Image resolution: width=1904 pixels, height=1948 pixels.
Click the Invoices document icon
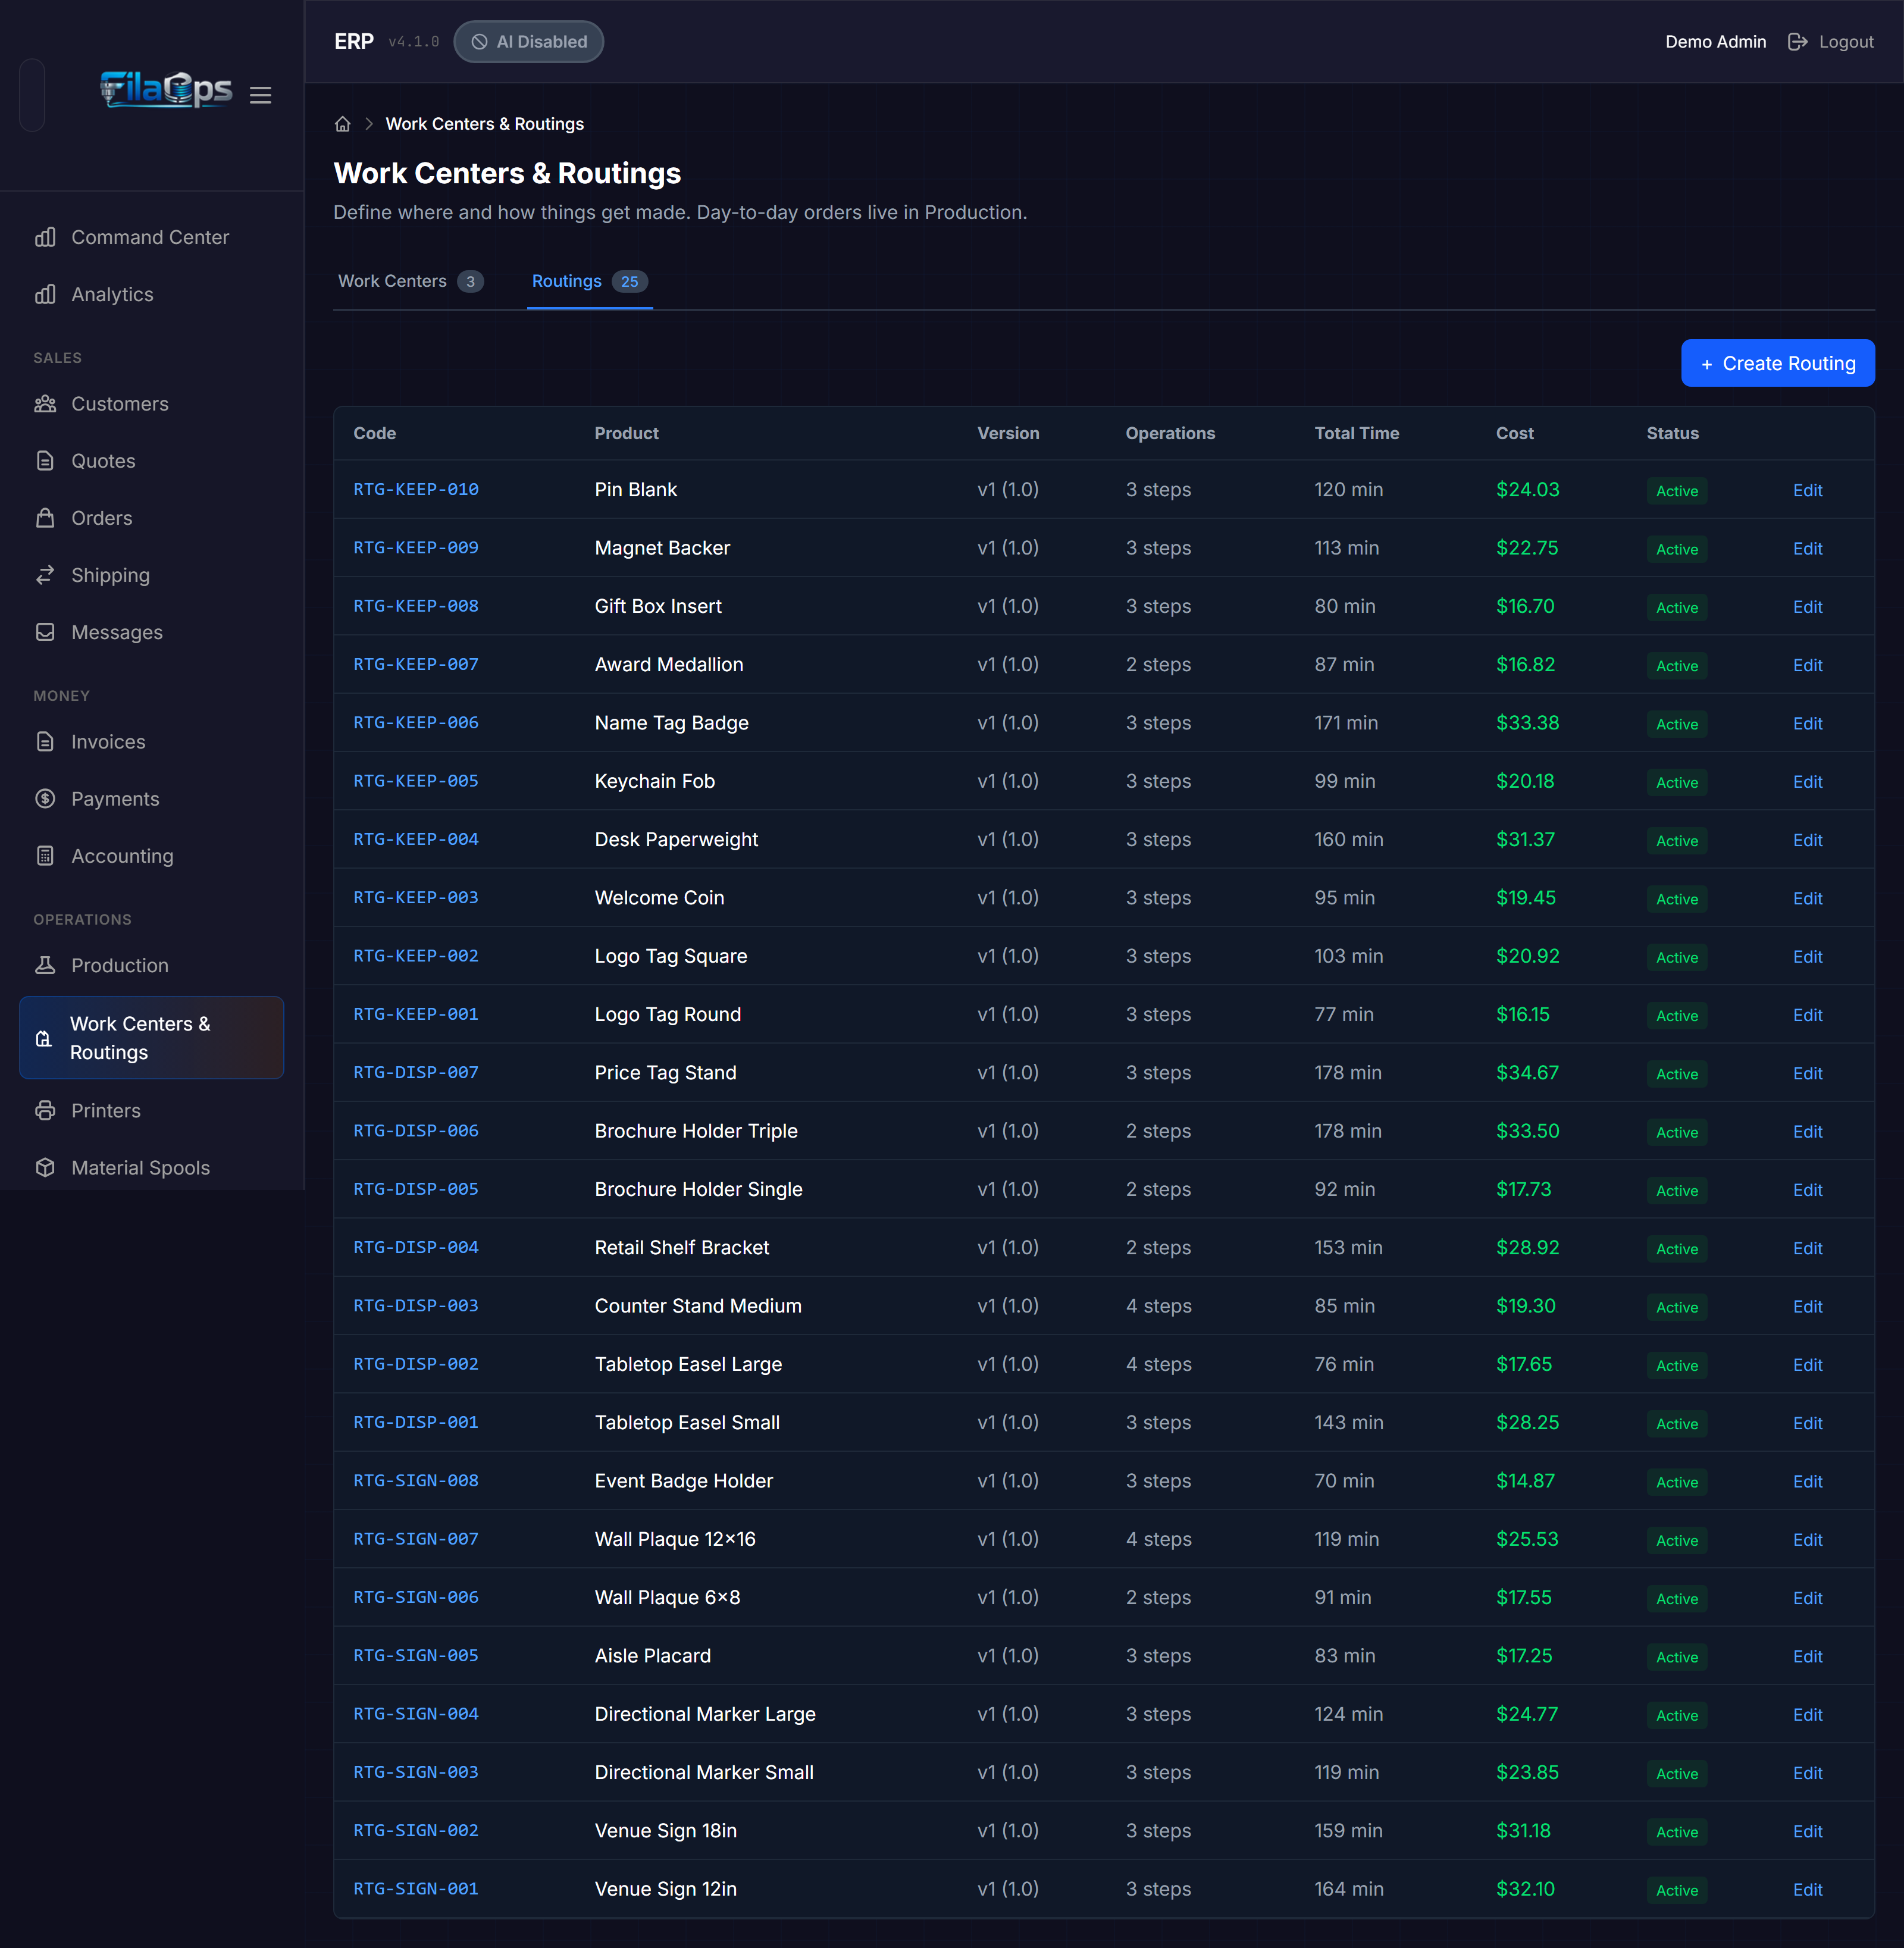click(45, 742)
